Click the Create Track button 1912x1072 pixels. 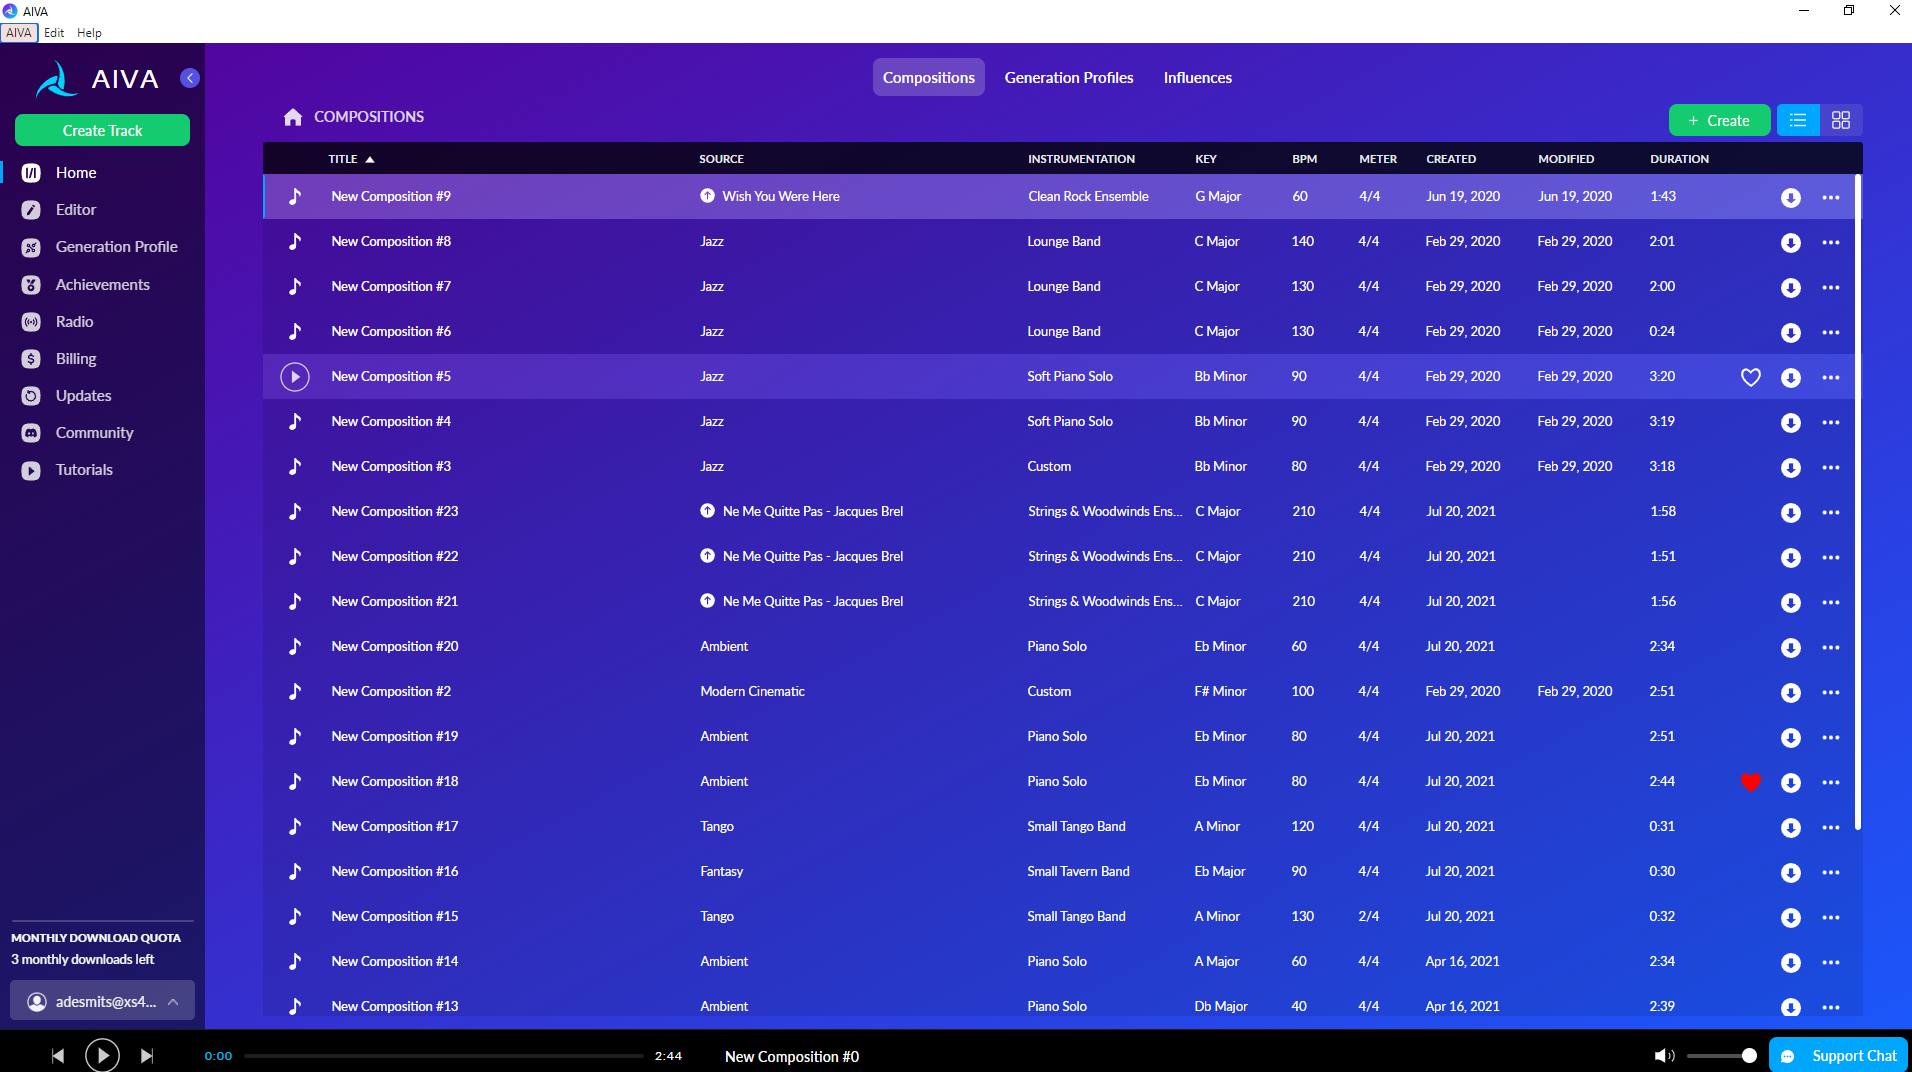point(102,130)
